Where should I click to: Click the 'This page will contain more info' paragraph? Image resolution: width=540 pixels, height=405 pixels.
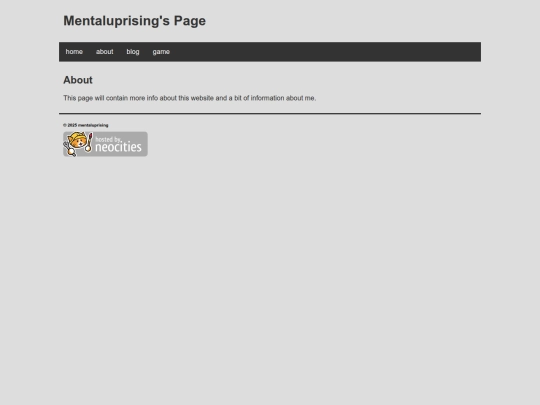(x=189, y=98)
